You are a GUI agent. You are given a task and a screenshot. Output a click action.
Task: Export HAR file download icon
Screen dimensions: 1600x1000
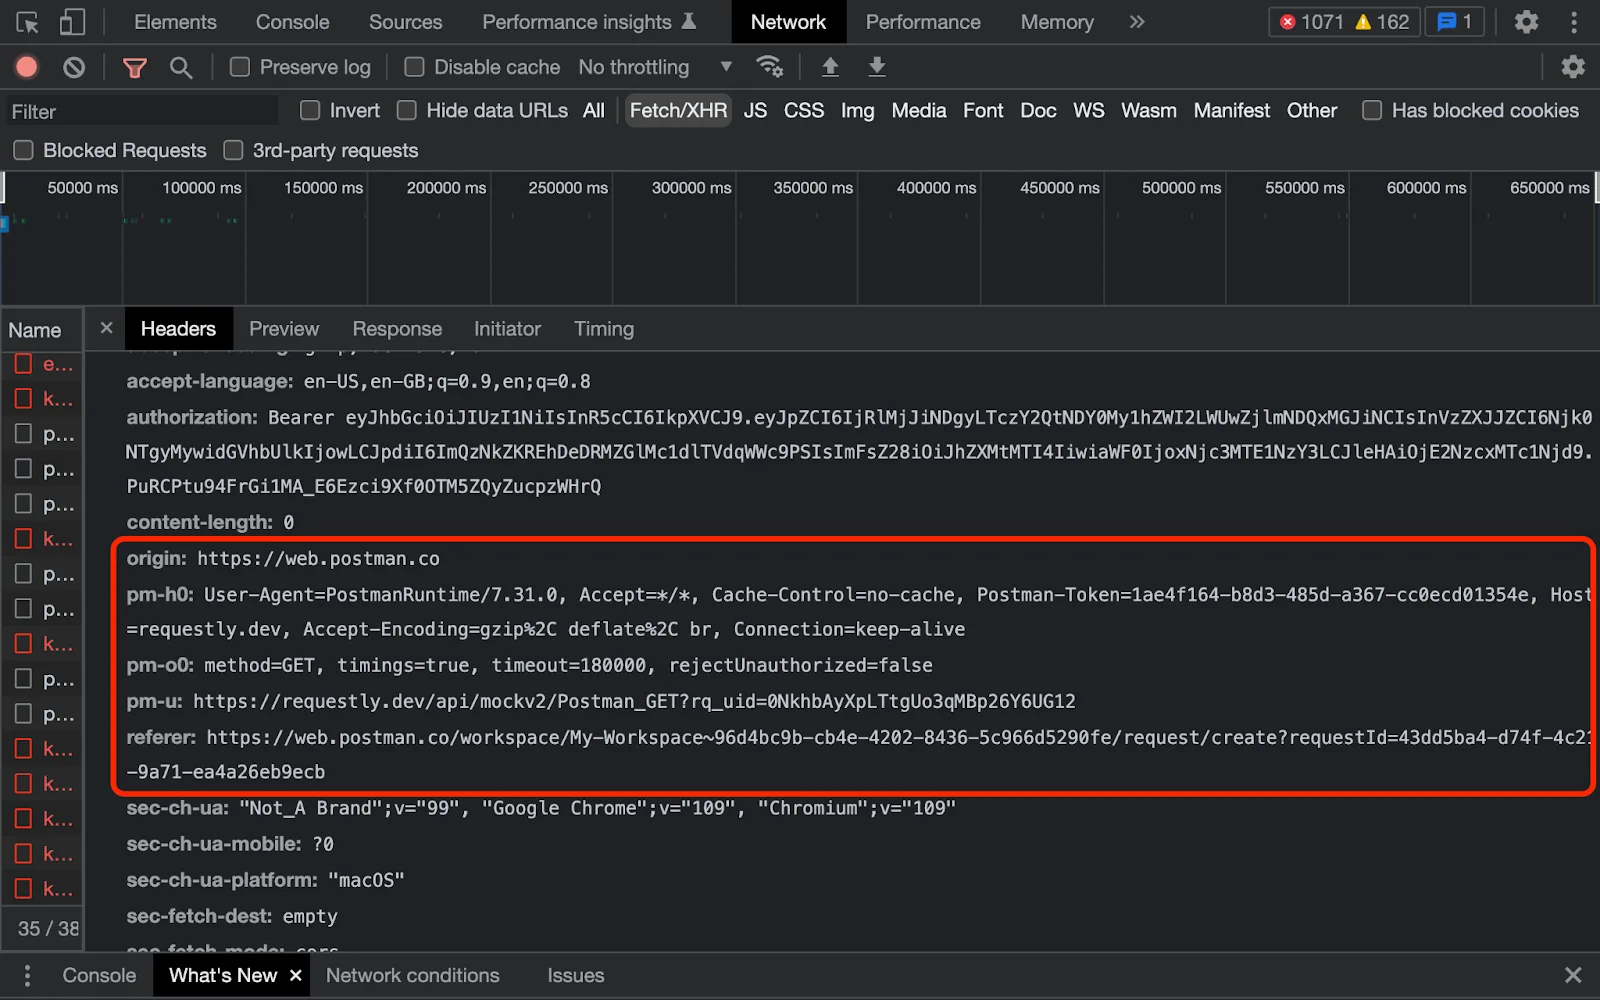click(x=877, y=67)
